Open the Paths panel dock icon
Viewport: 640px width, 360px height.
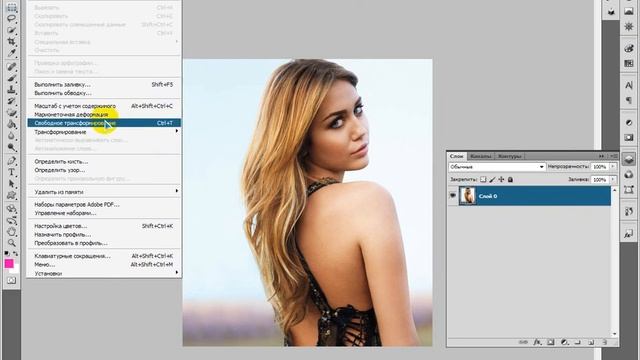pos(629,189)
